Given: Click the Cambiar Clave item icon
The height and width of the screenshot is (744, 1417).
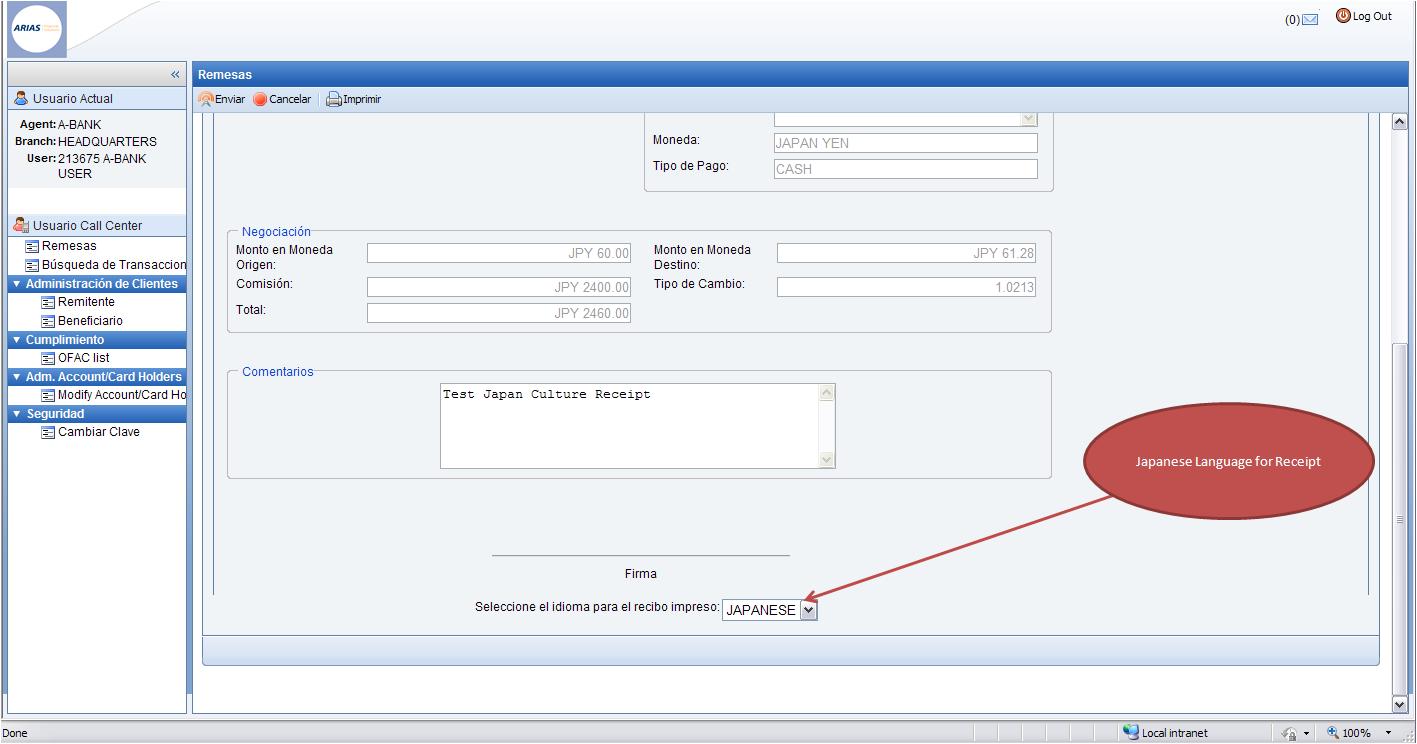Looking at the screenshot, I should (48, 433).
